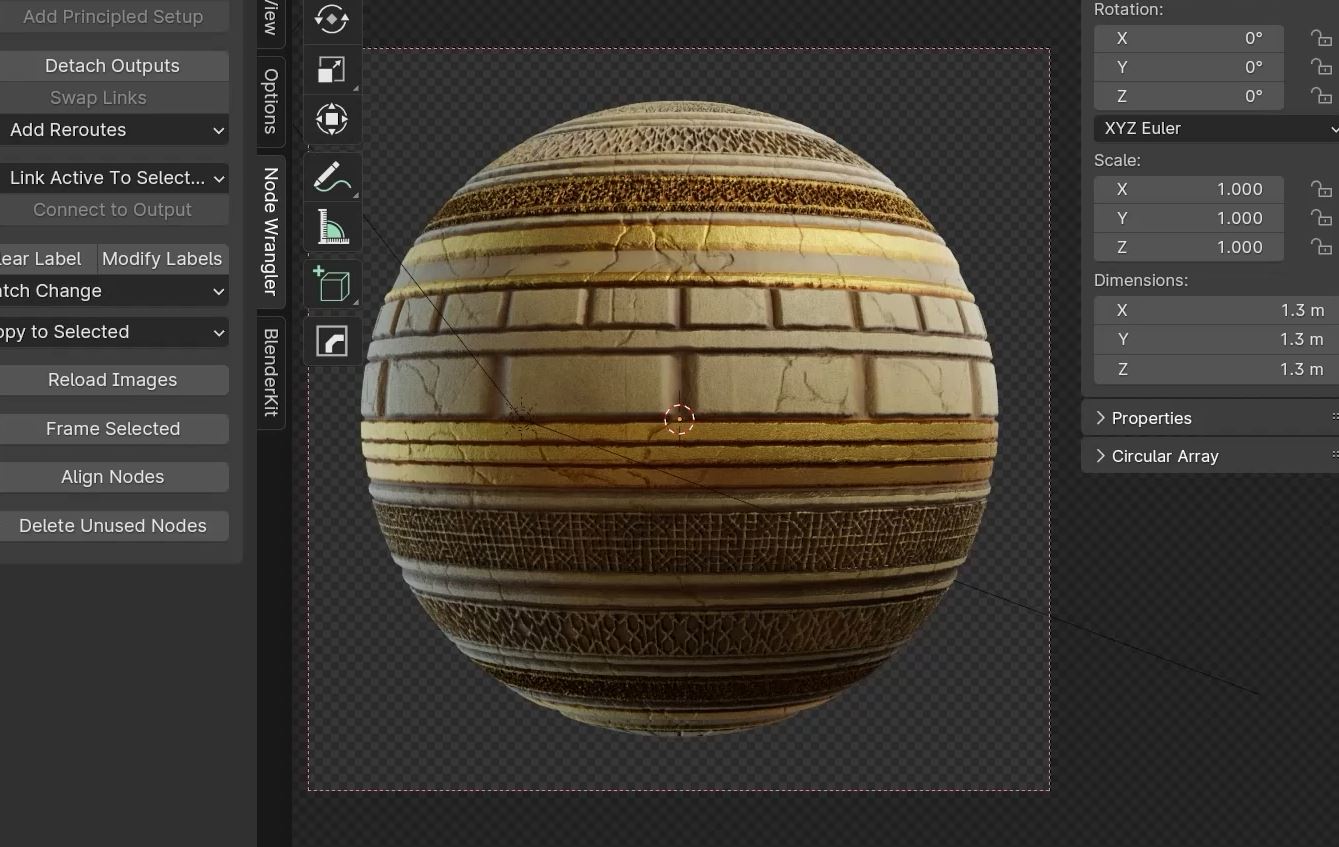Select the Add Cube tool
Image resolution: width=1339 pixels, height=847 pixels.
331,285
